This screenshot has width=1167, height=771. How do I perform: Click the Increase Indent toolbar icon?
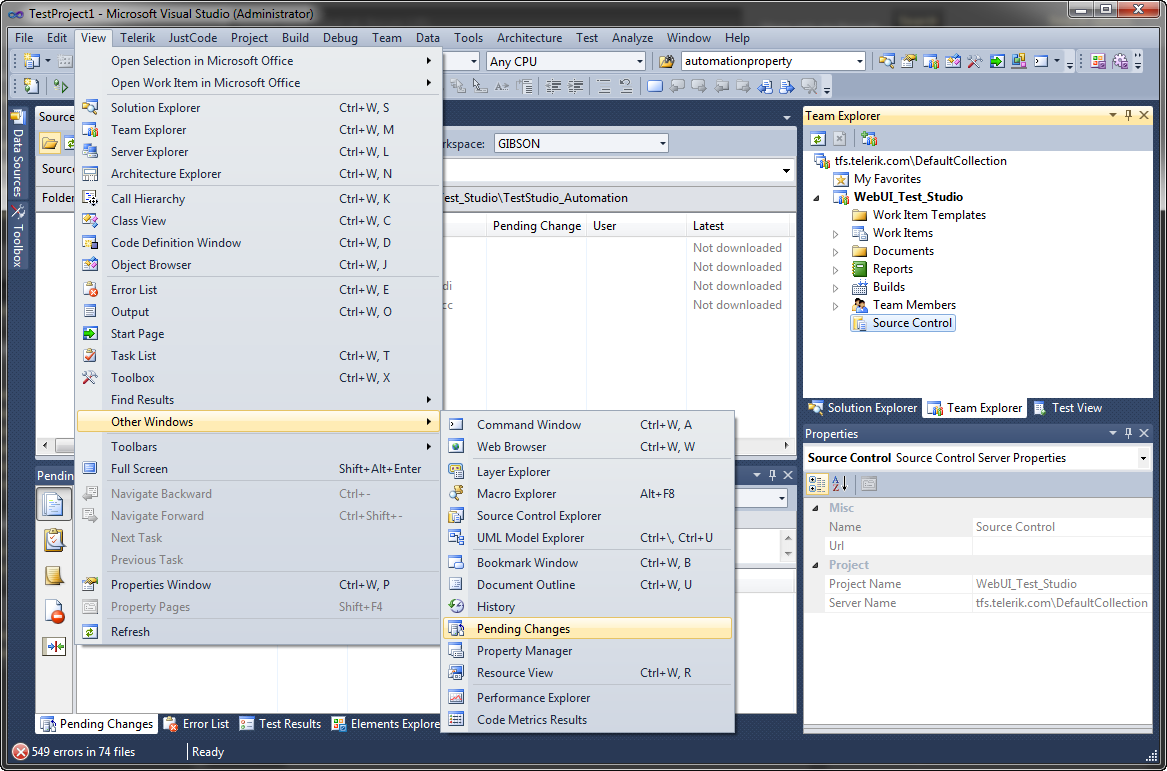coord(575,86)
